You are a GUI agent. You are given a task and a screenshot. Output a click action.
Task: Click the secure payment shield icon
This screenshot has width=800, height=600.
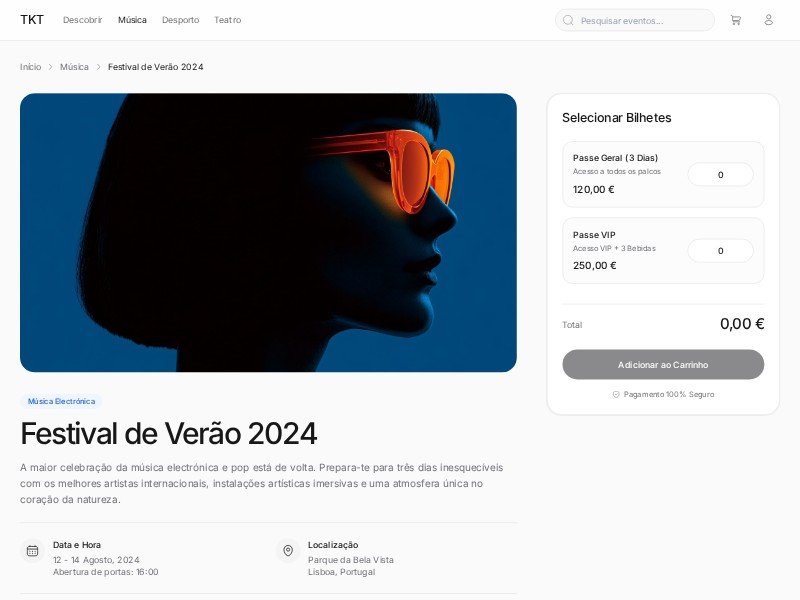(x=616, y=394)
